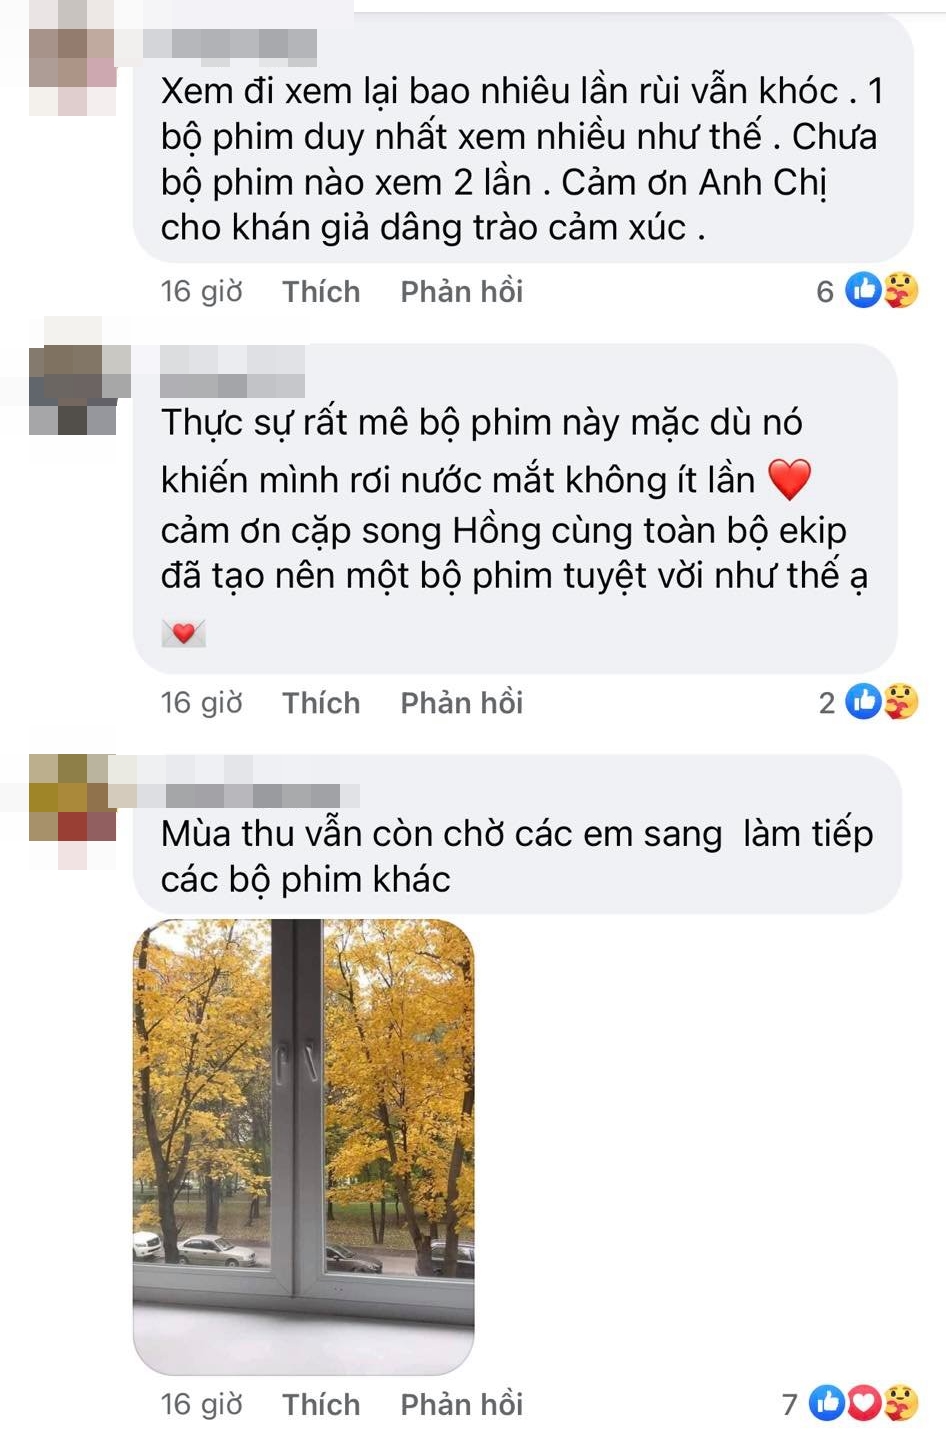Click the care reaction emoji on first comment

coord(899,291)
